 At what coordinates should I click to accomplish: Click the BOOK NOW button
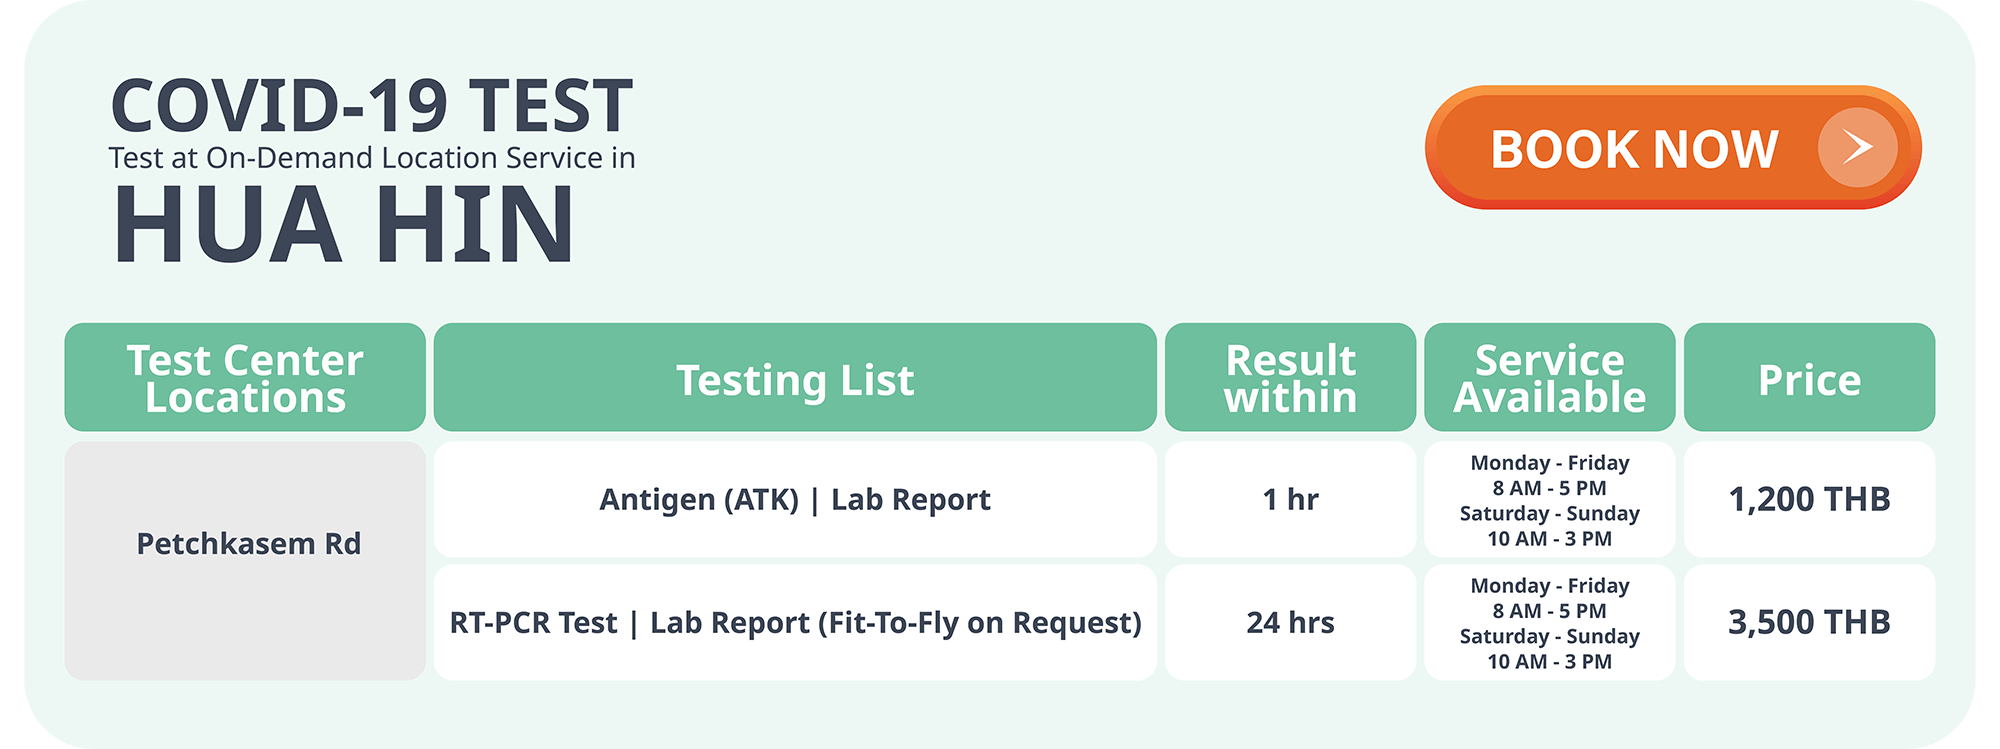click(1634, 149)
